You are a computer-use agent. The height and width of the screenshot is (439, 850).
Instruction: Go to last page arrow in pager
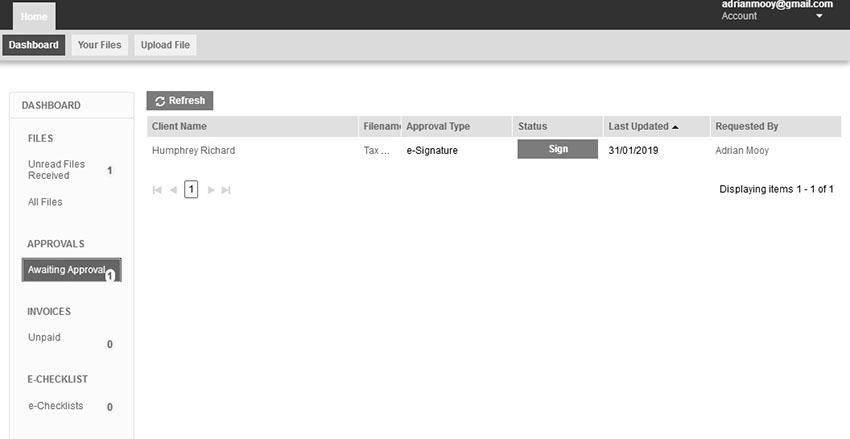[x=226, y=190]
